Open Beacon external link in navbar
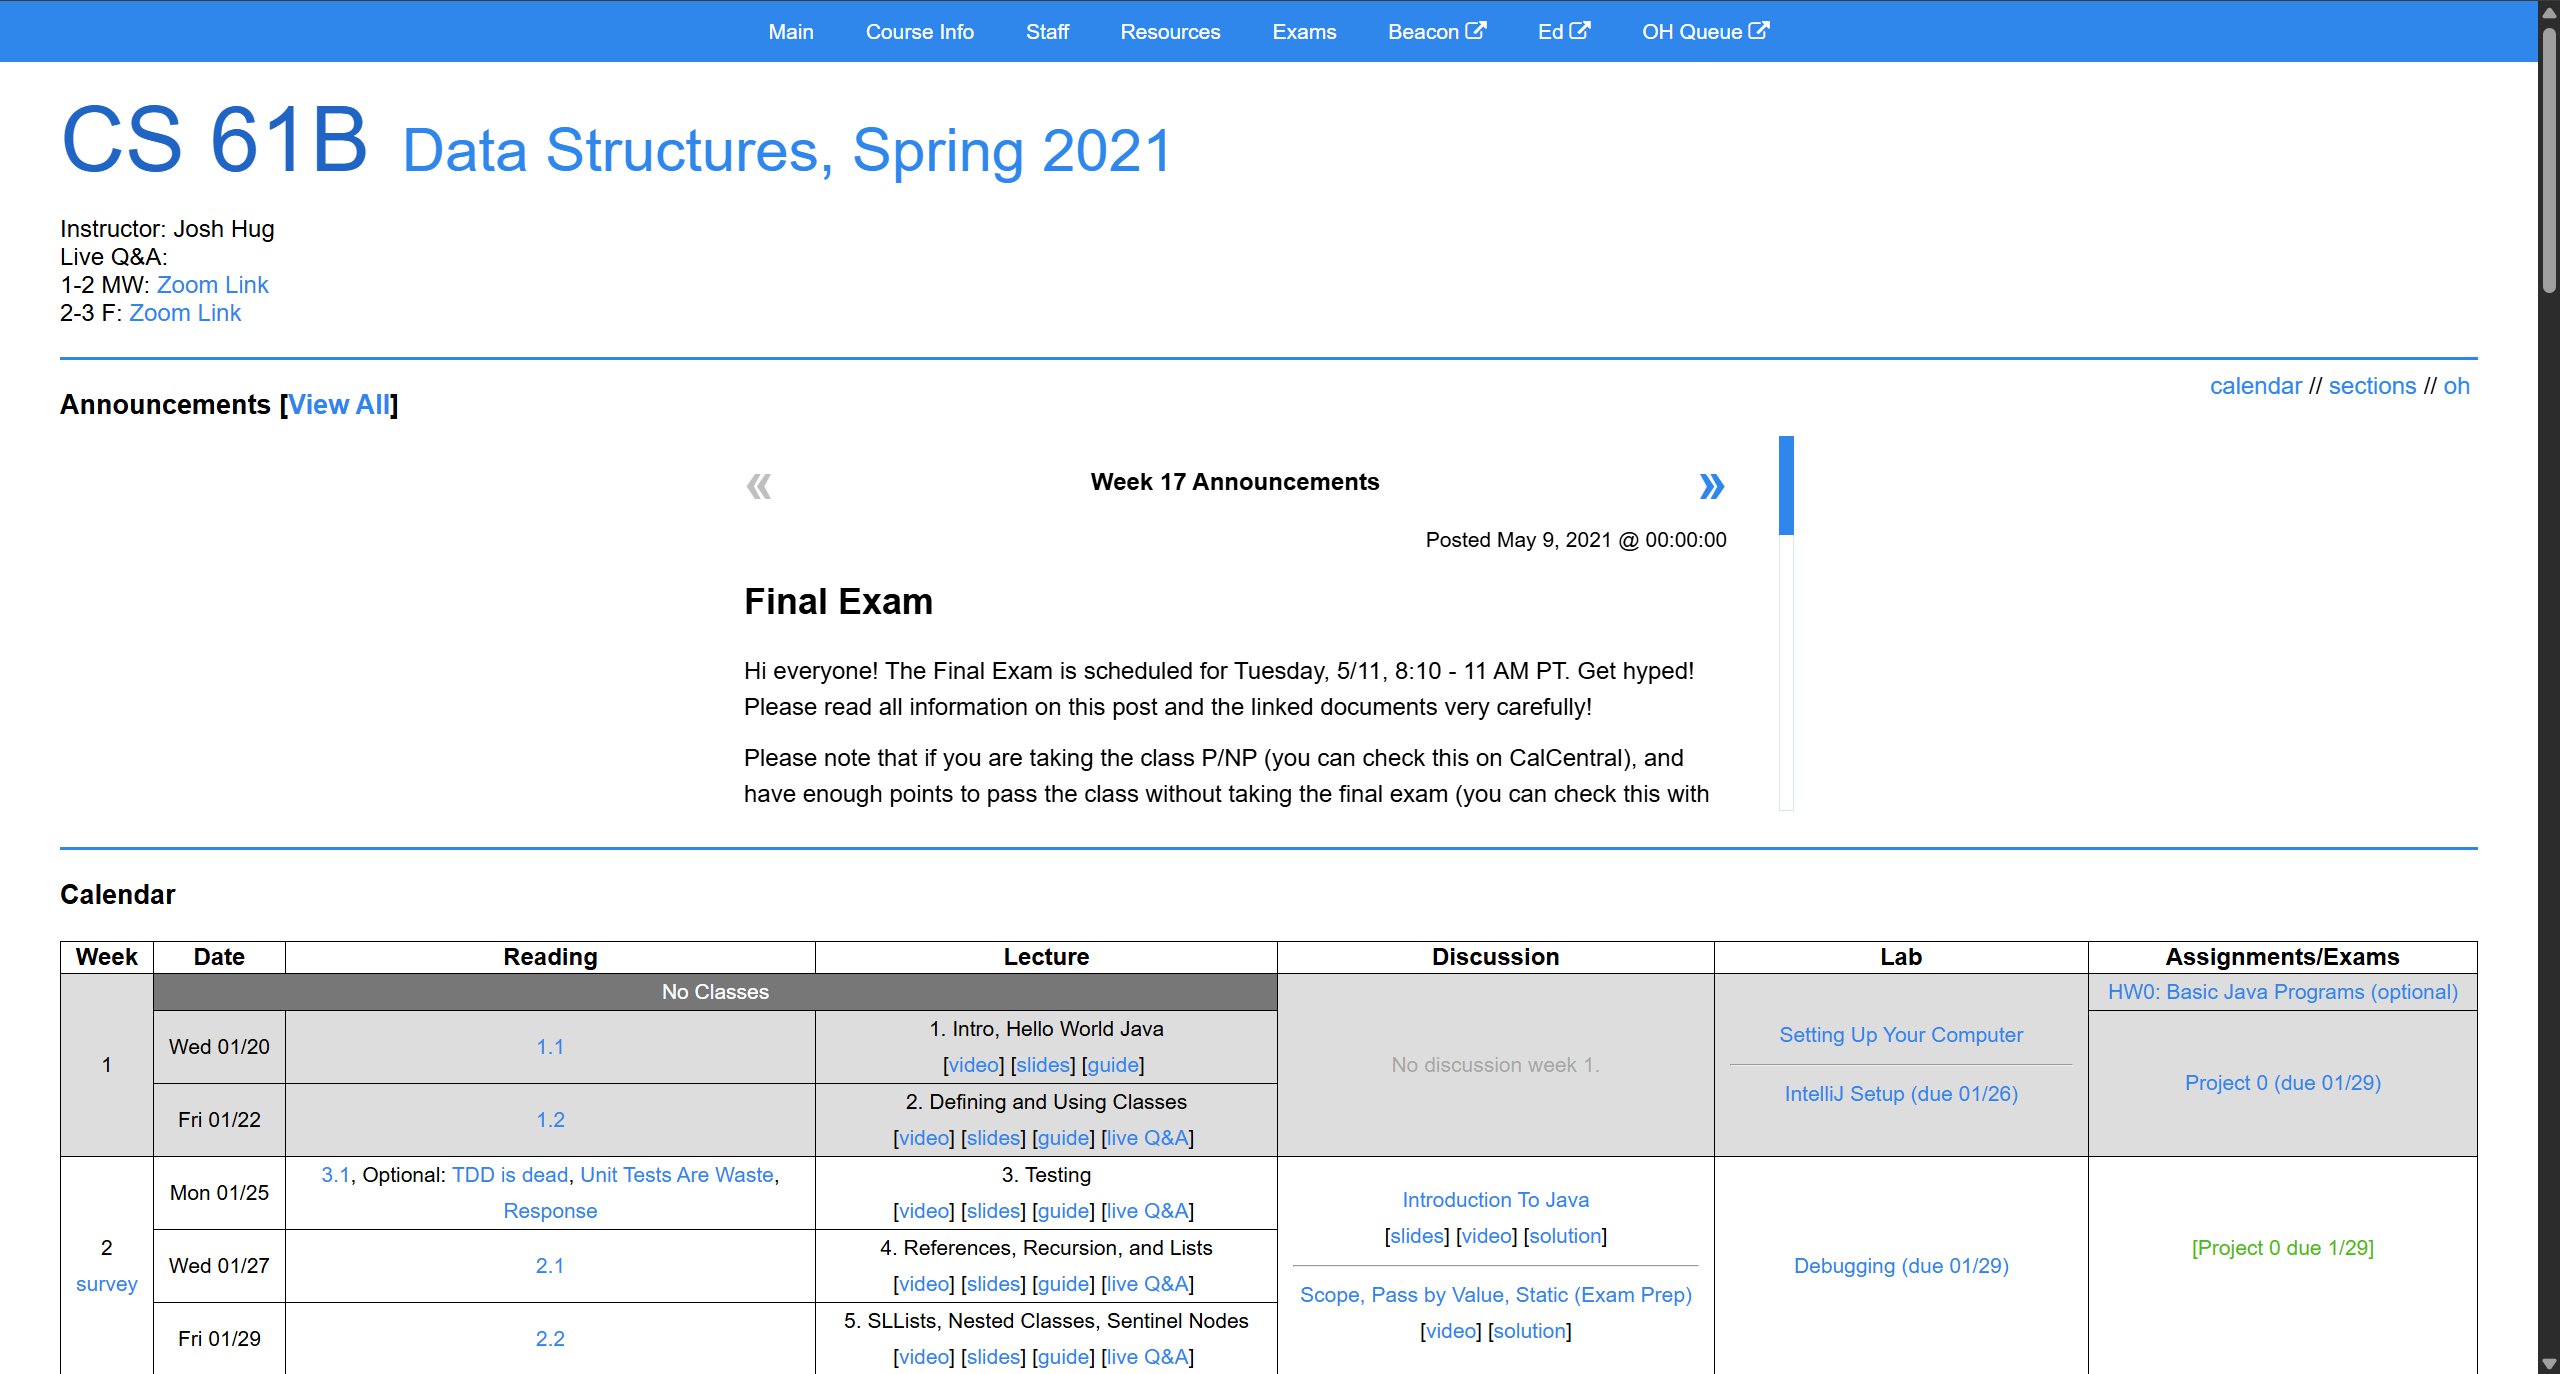 click(x=1437, y=31)
